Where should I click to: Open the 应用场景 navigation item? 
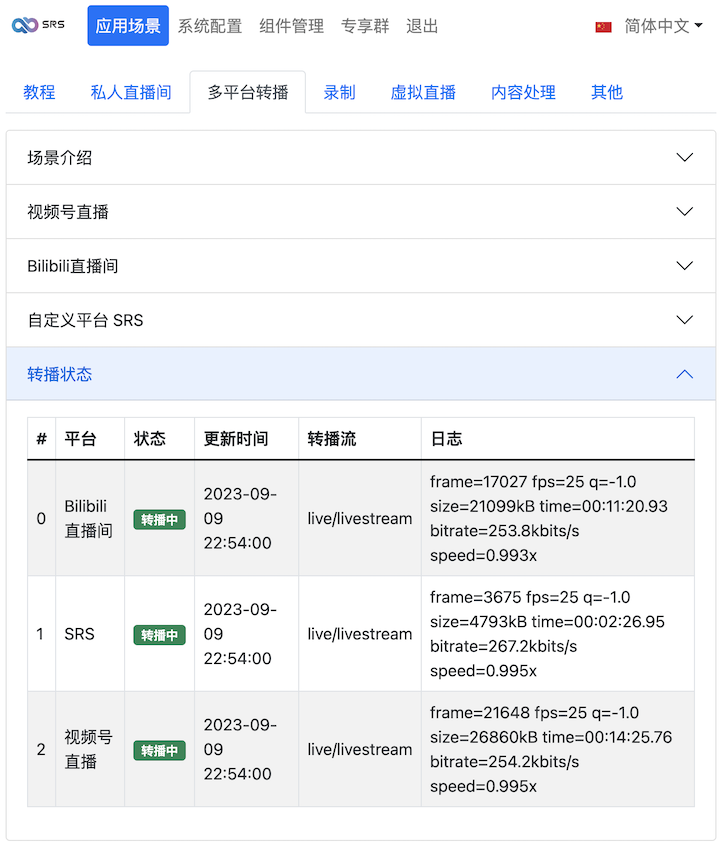[128, 27]
